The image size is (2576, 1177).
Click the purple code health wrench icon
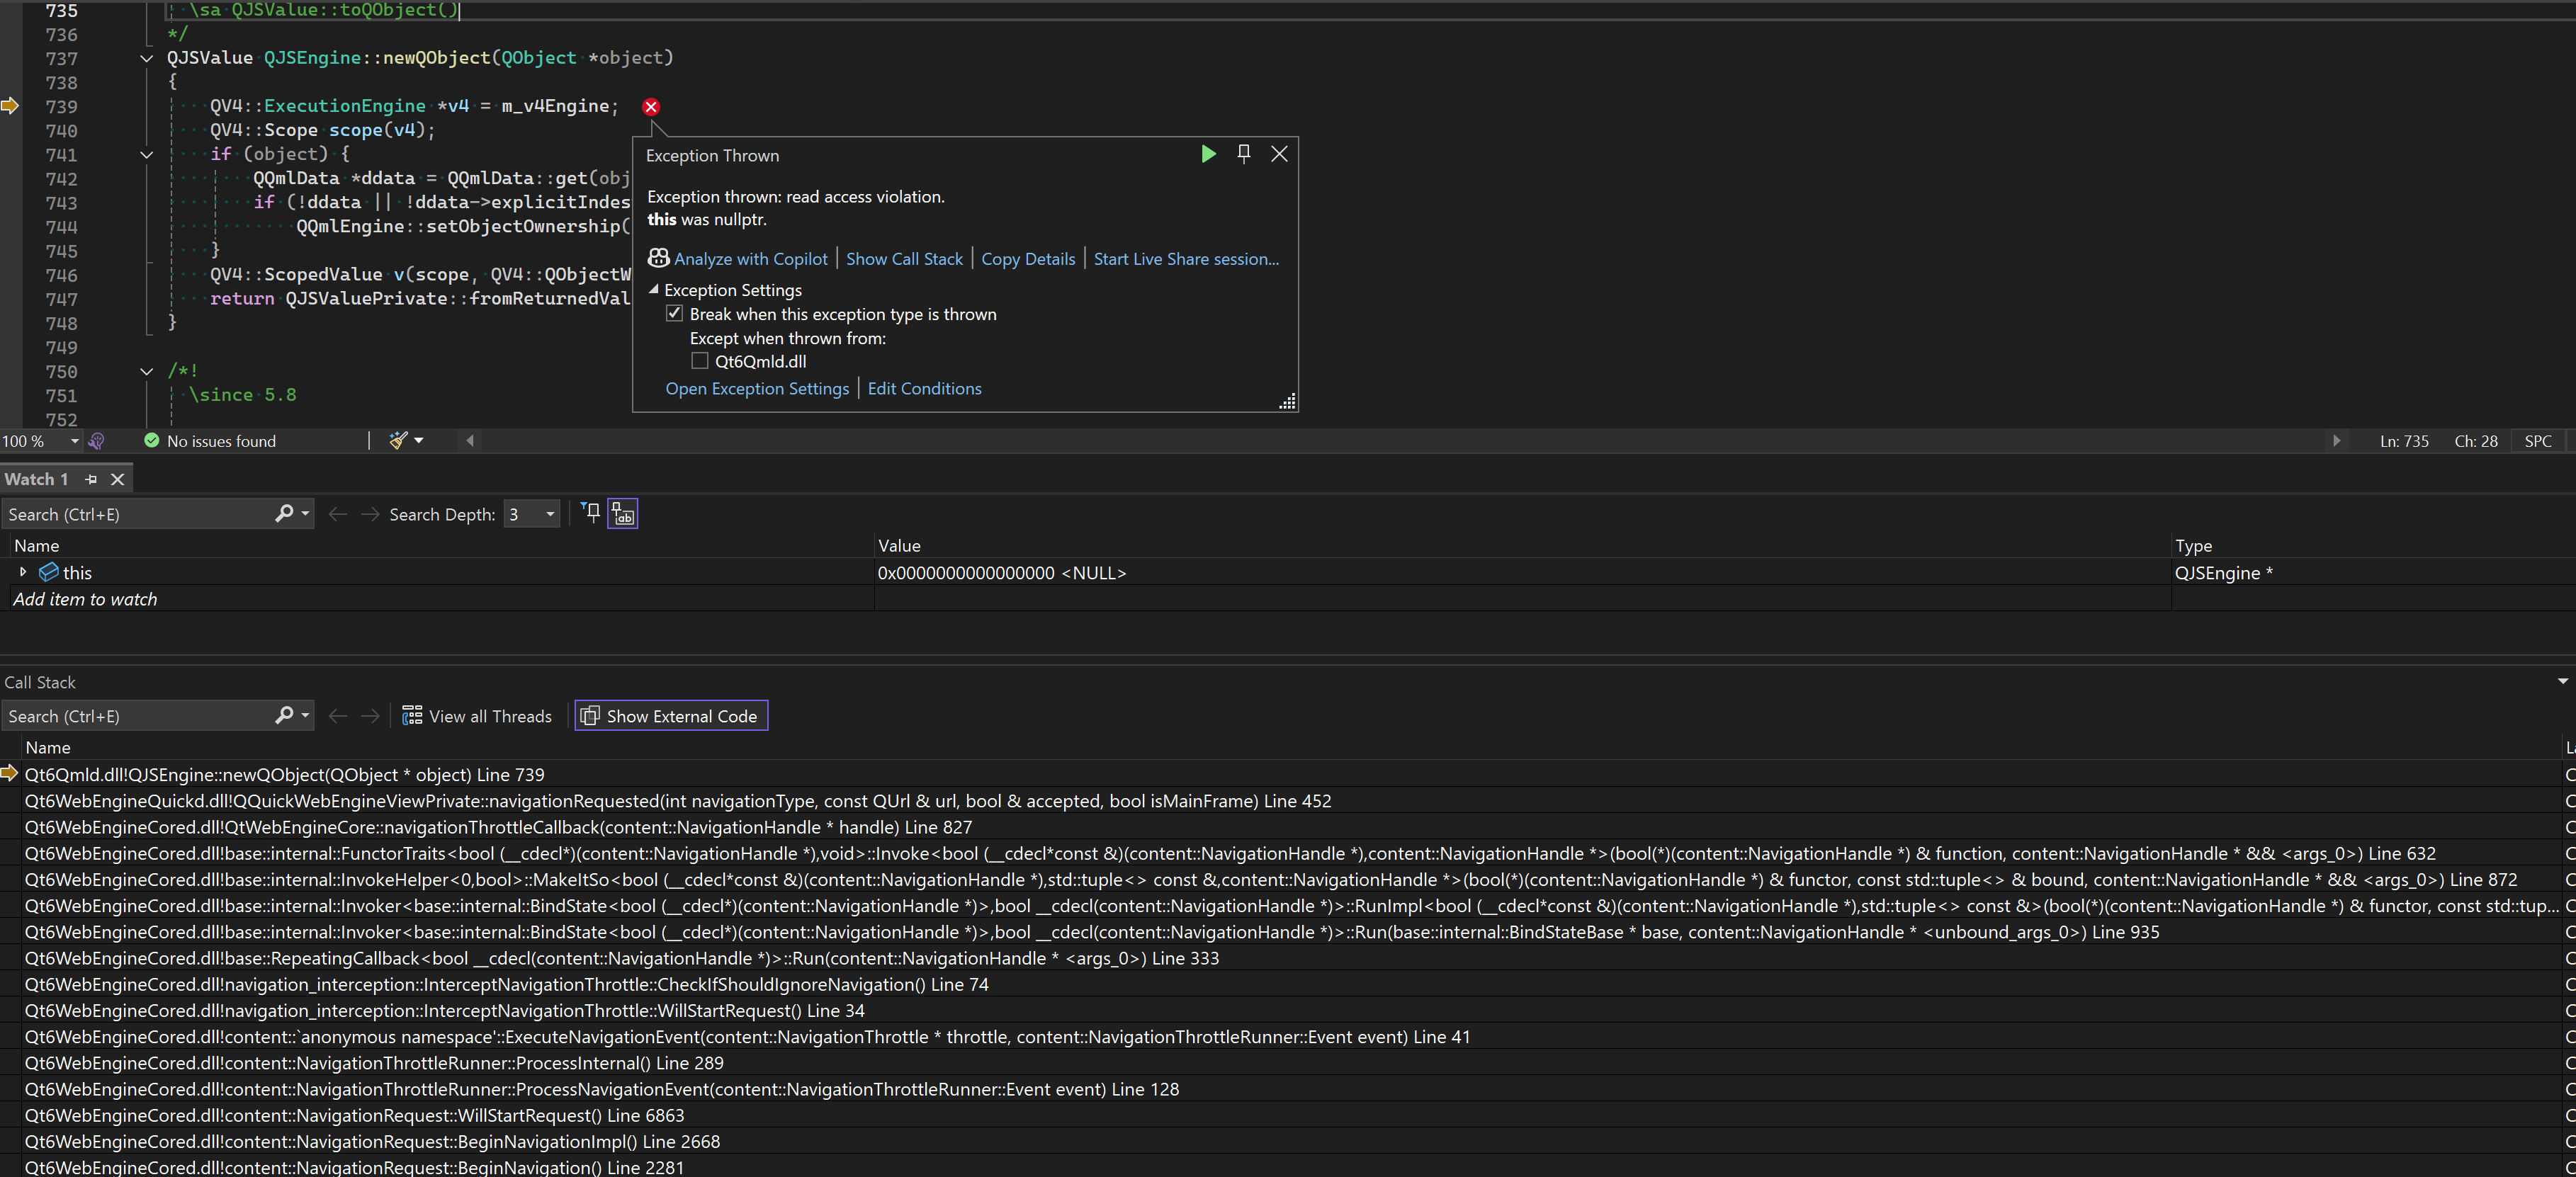pyautogui.click(x=97, y=441)
